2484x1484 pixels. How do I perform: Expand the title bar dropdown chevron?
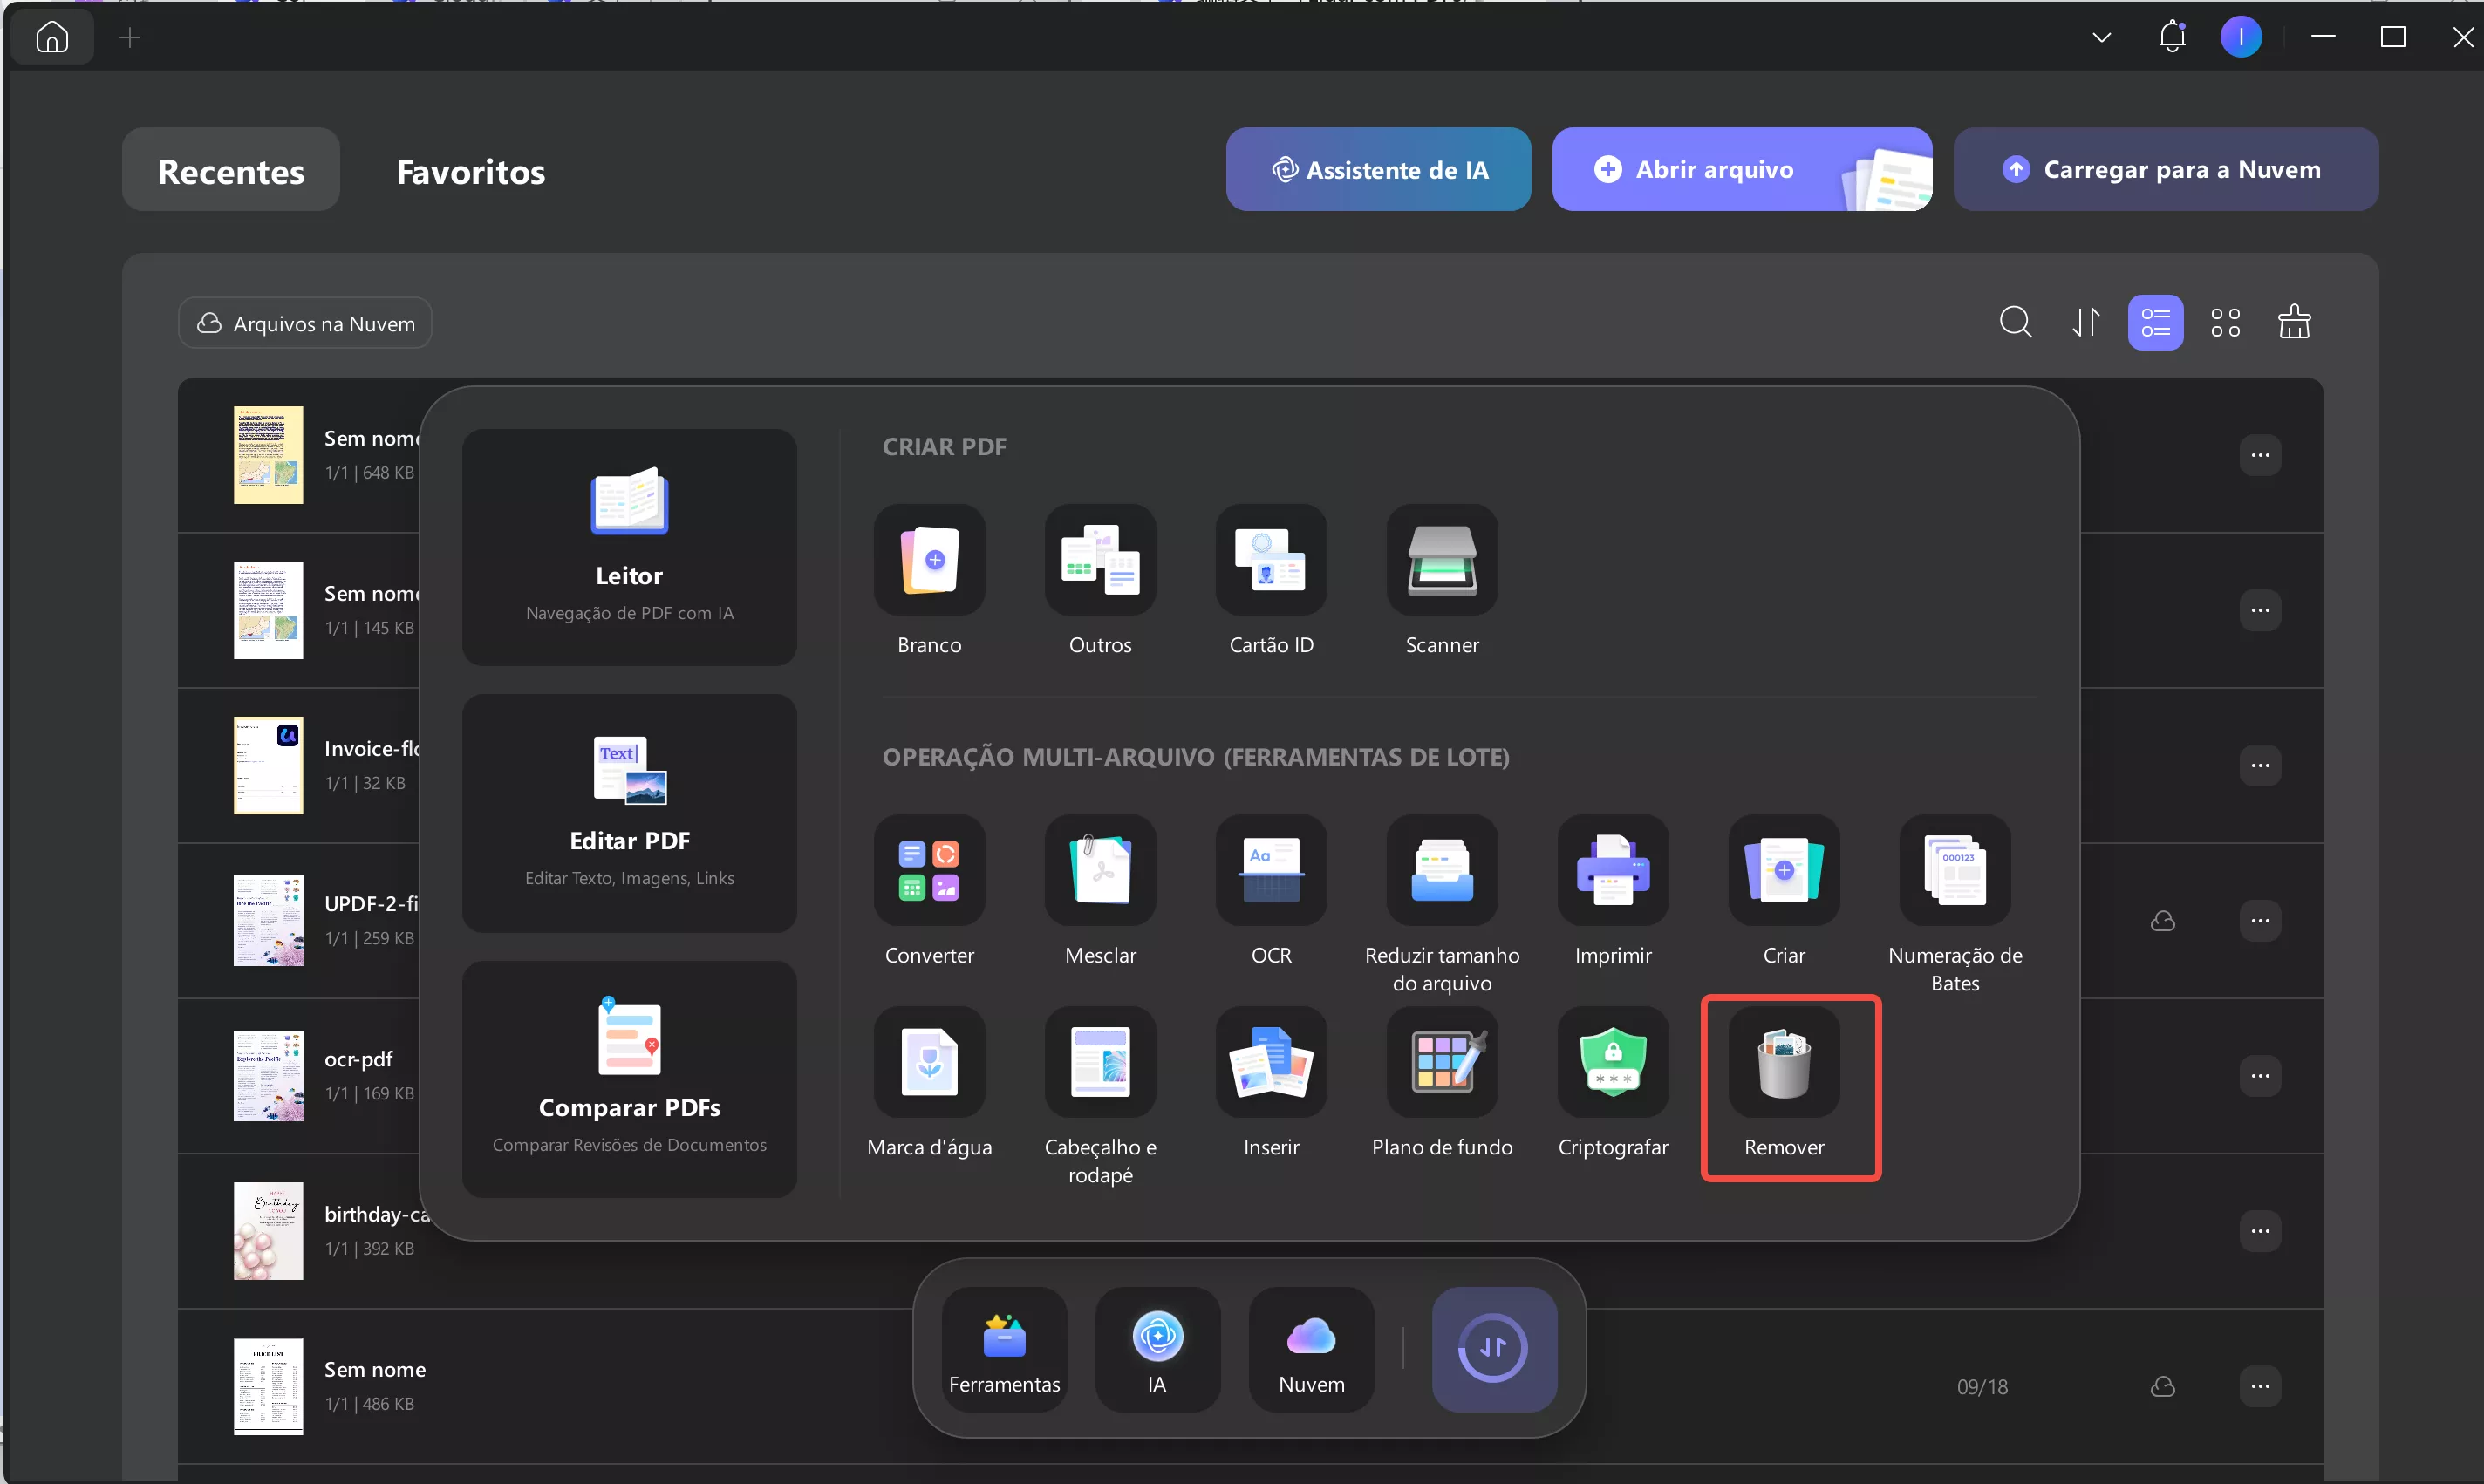click(x=2101, y=38)
